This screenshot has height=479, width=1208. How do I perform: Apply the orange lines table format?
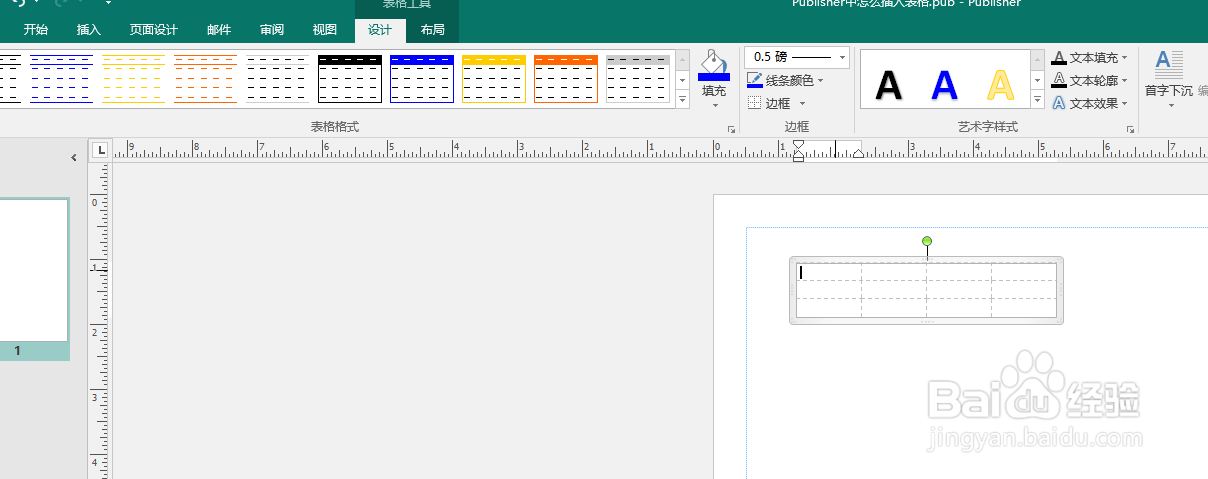click(206, 79)
